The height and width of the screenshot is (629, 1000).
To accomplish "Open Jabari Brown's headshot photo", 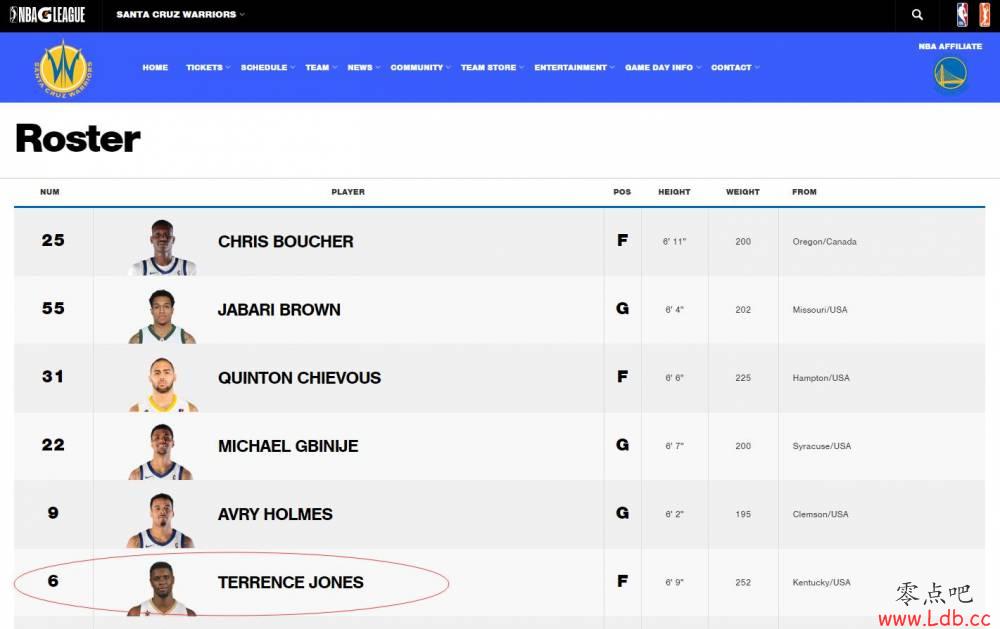I will [162, 316].
